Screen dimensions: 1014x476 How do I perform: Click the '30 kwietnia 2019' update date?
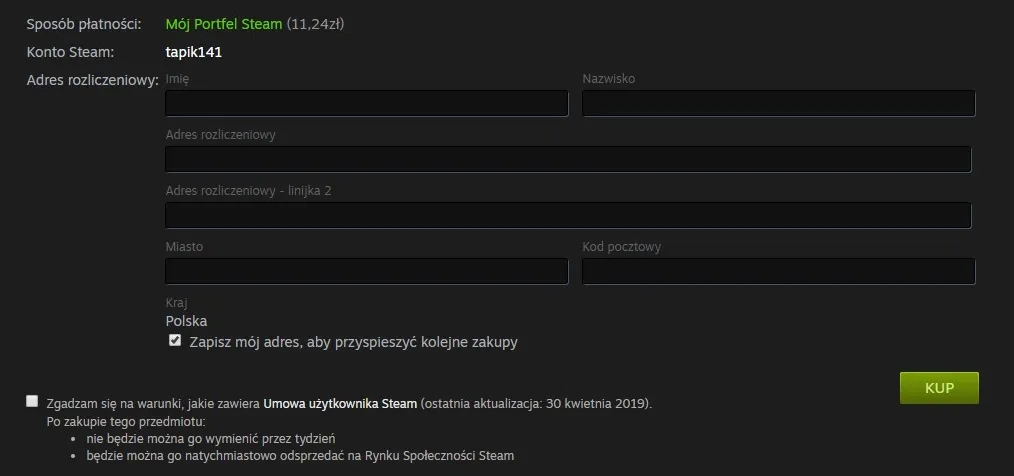click(594, 404)
